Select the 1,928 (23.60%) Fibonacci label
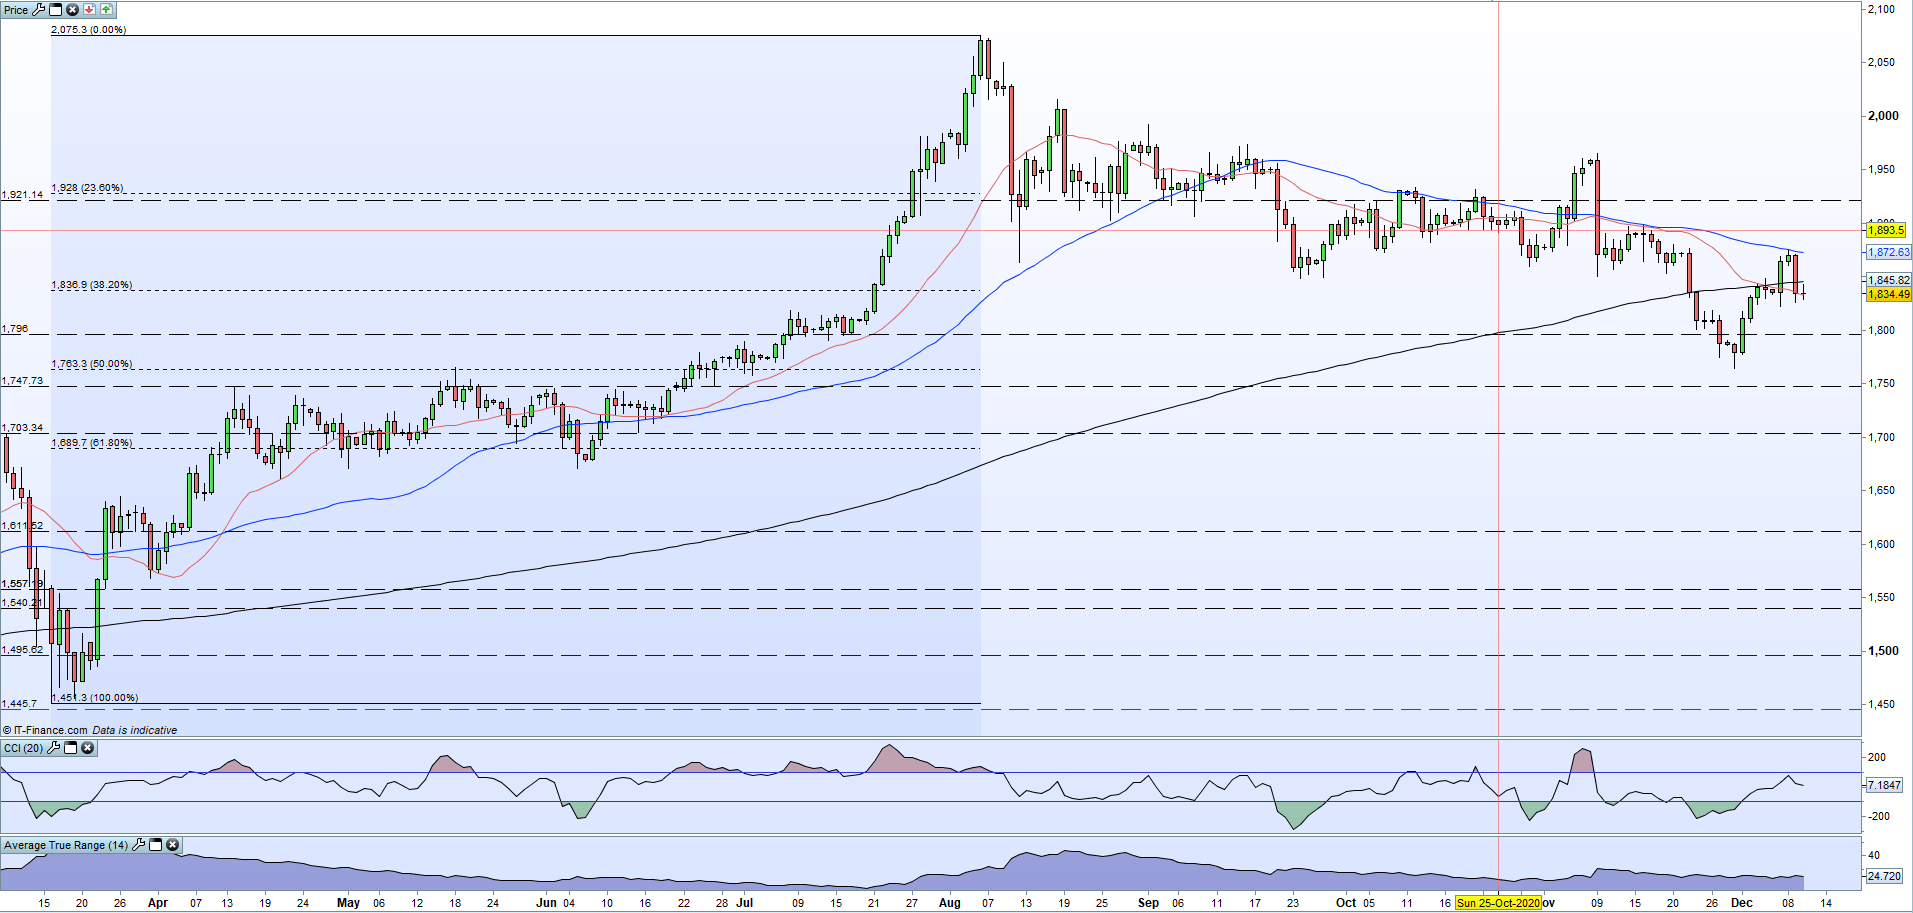The width and height of the screenshot is (1913, 913). (x=88, y=188)
